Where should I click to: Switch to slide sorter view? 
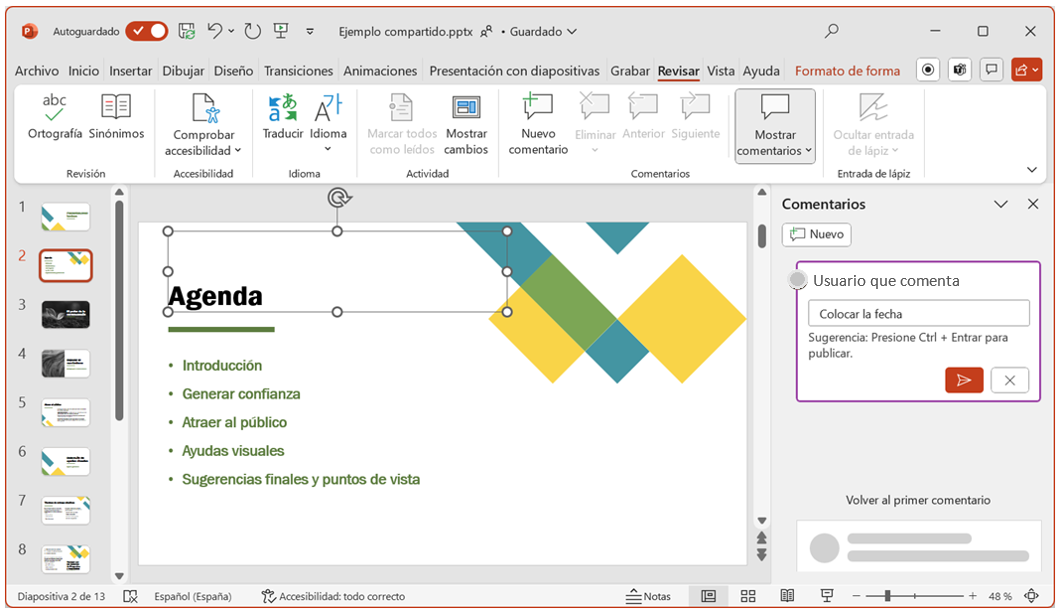pos(748,596)
